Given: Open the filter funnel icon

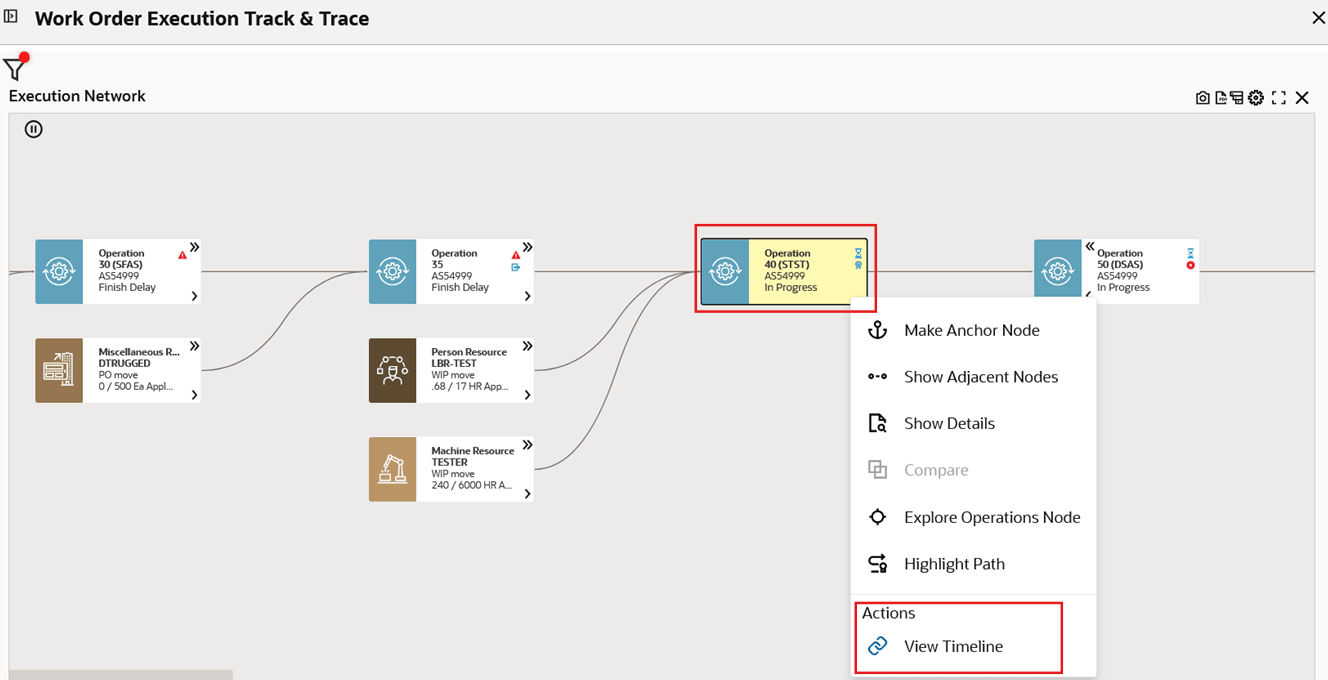Looking at the screenshot, I should tap(14, 69).
